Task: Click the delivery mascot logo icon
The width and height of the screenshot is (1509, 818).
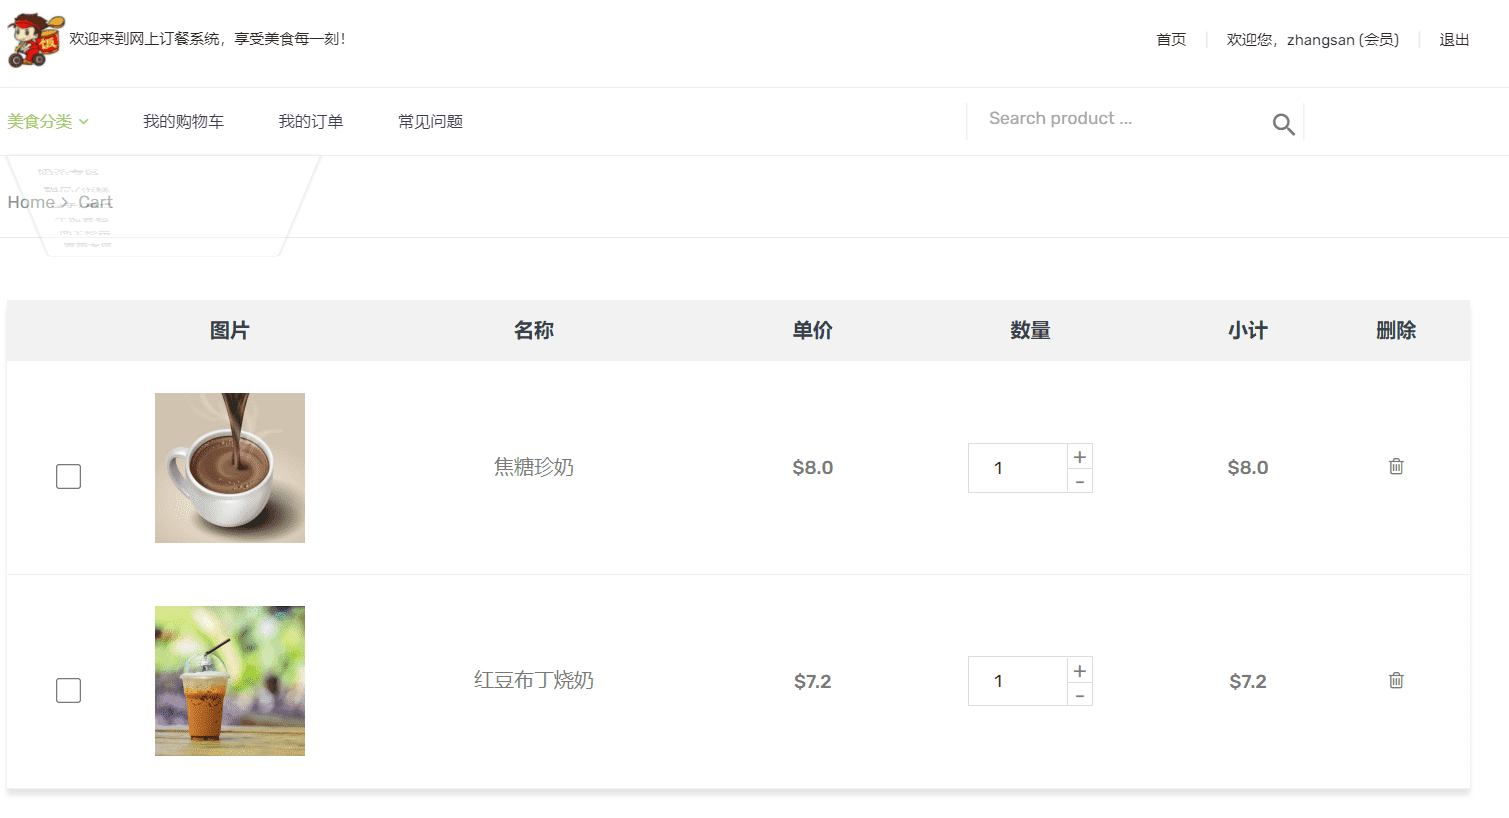Action: pyautogui.click(x=36, y=40)
